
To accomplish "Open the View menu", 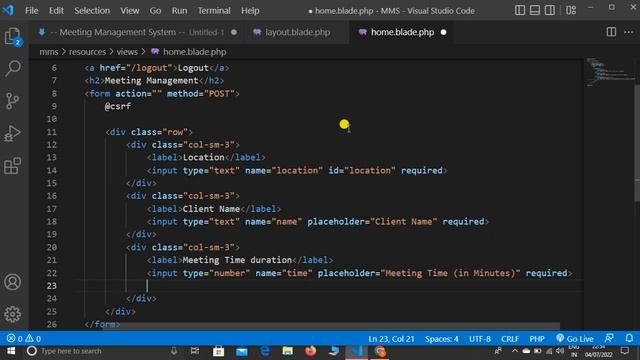I will 129,11.
